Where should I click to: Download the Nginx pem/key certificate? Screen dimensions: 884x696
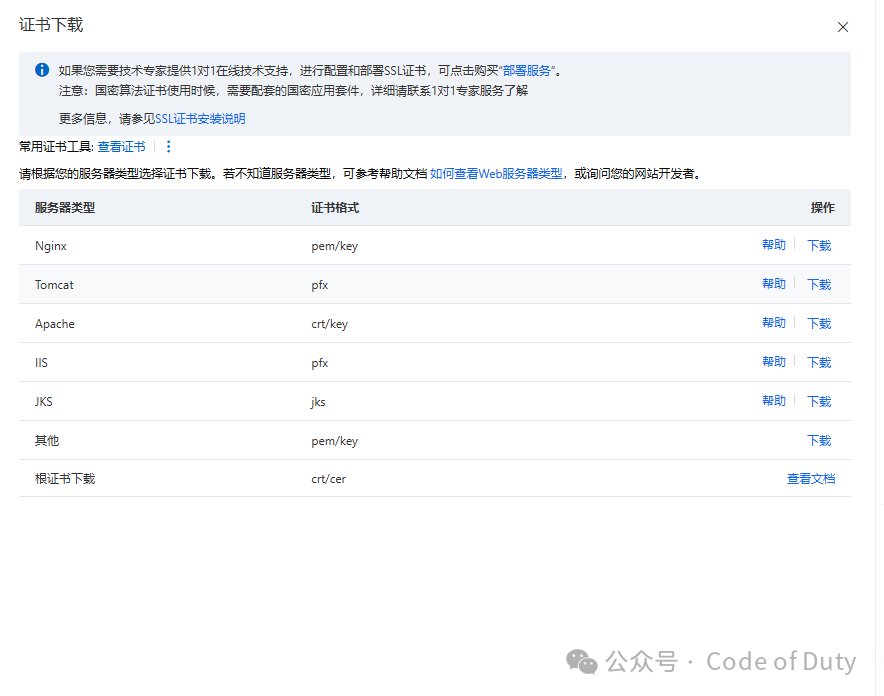tap(819, 245)
